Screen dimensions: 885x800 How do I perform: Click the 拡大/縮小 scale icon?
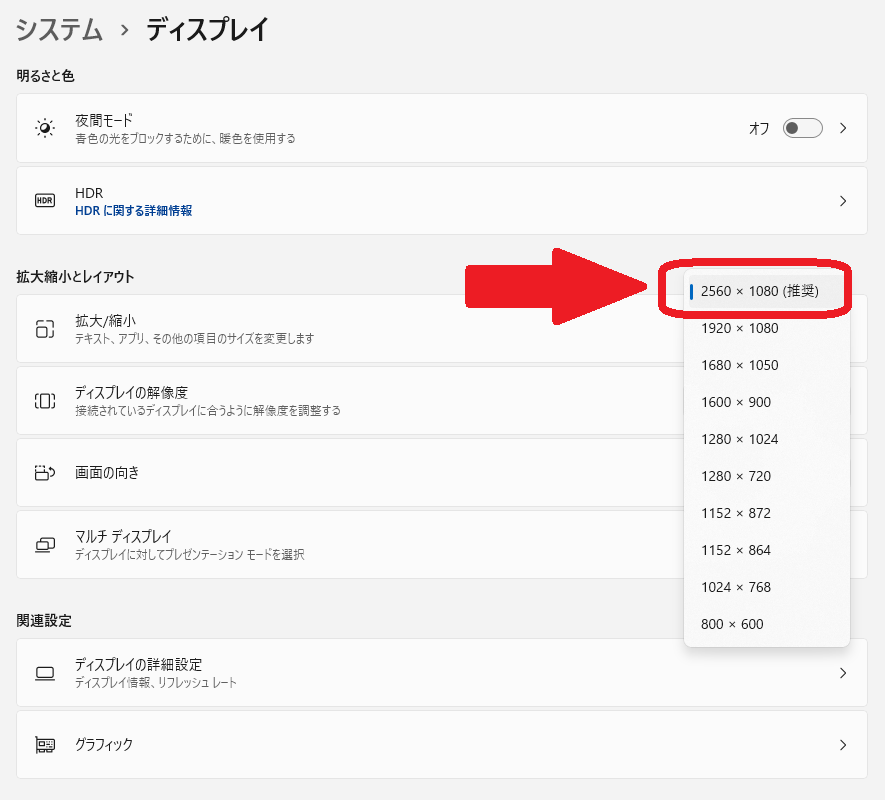(x=45, y=329)
